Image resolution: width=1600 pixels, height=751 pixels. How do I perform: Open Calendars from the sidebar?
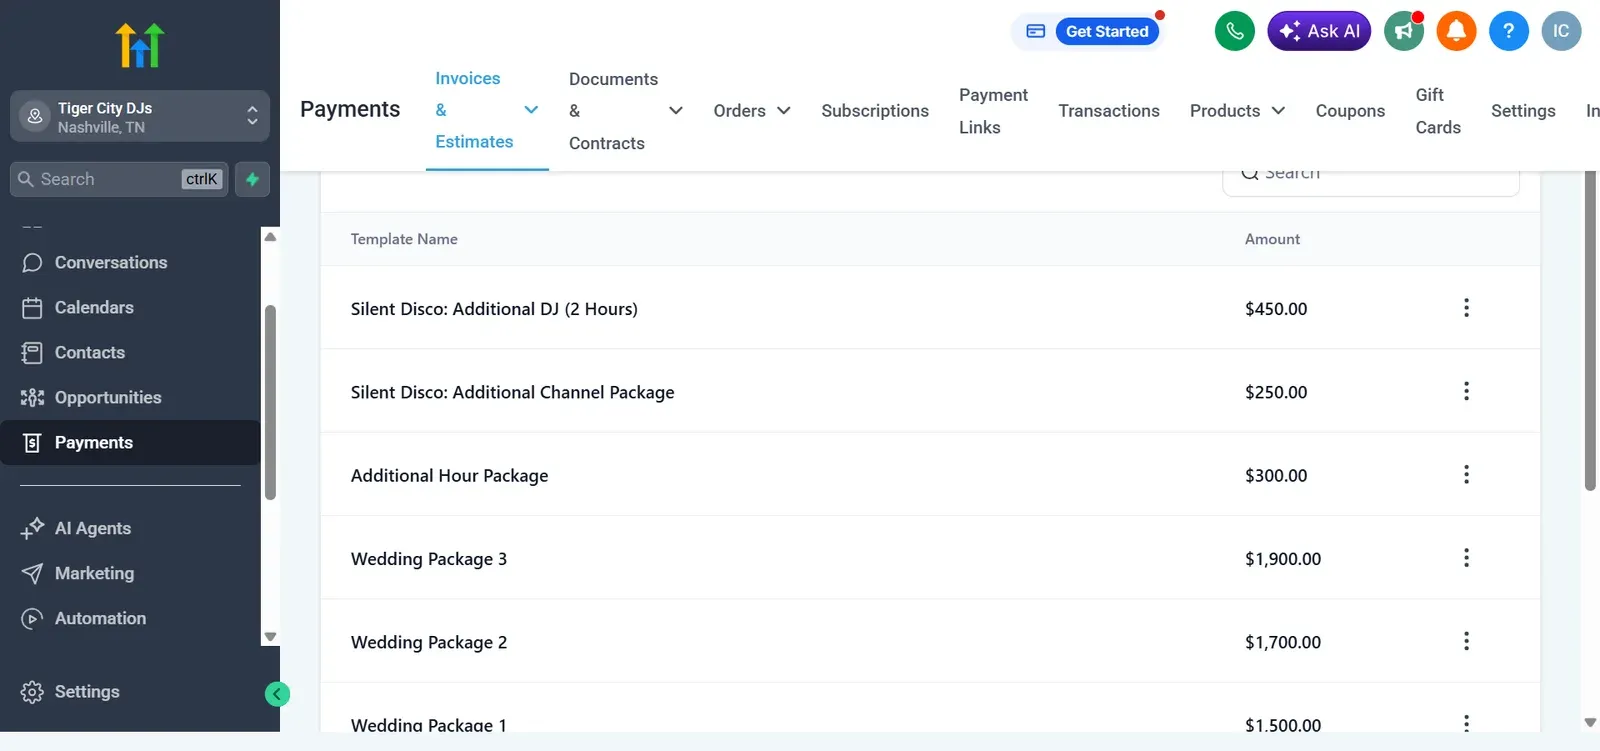pos(130,307)
